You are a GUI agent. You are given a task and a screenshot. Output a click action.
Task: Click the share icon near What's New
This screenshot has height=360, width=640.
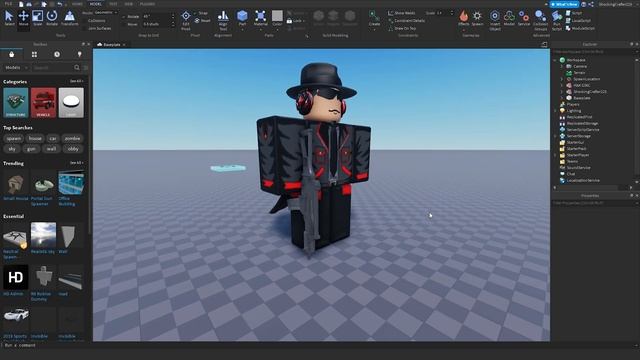pos(591,4)
